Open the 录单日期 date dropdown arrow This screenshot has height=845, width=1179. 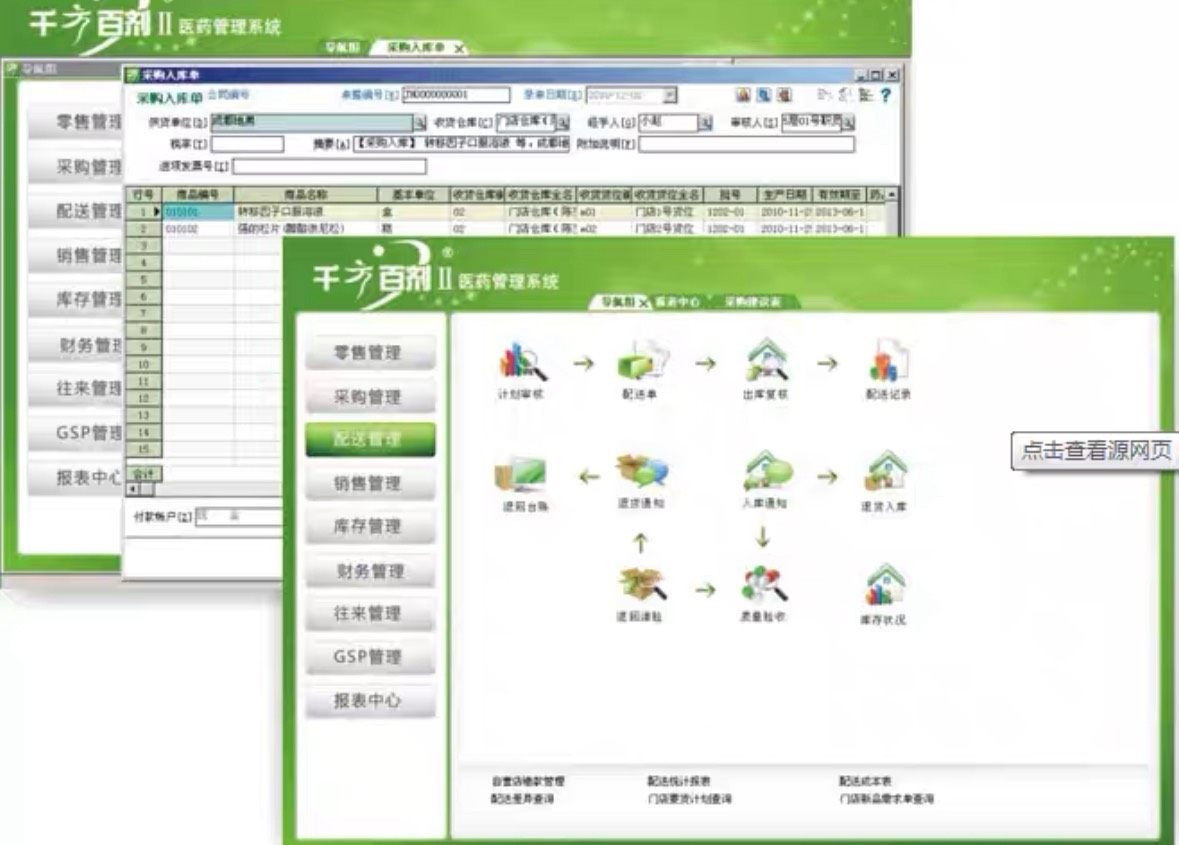click(x=669, y=95)
